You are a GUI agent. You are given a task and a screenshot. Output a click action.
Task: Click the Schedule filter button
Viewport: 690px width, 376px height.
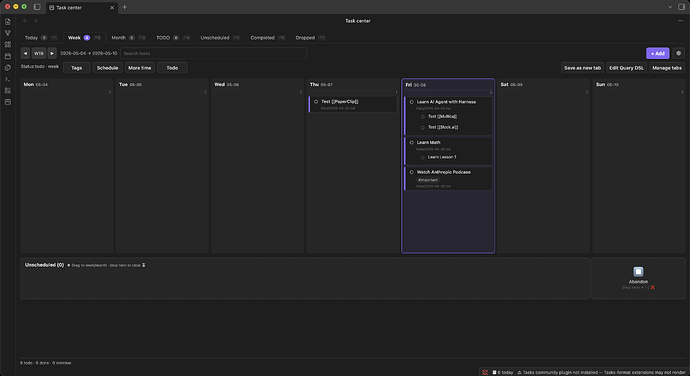[107, 68]
